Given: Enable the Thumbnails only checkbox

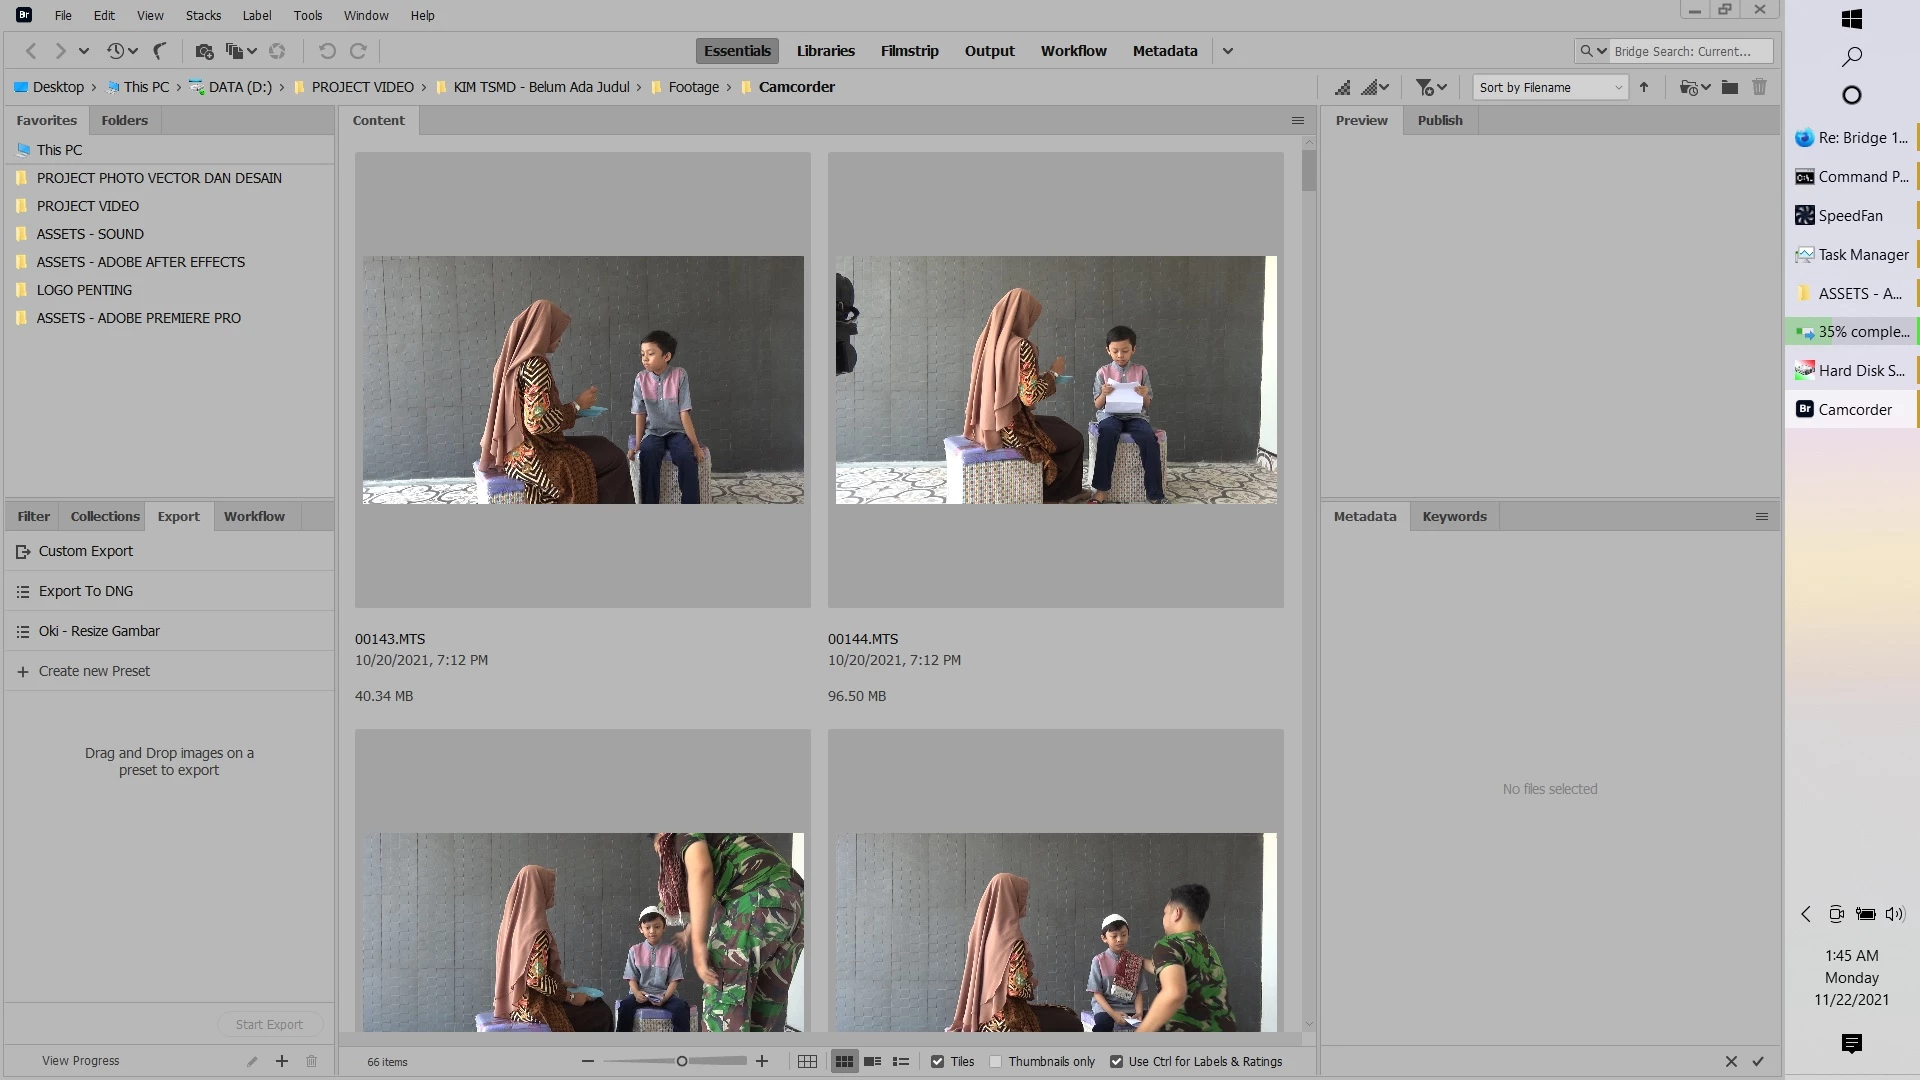Looking at the screenshot, I should [x=996, y=1061].
